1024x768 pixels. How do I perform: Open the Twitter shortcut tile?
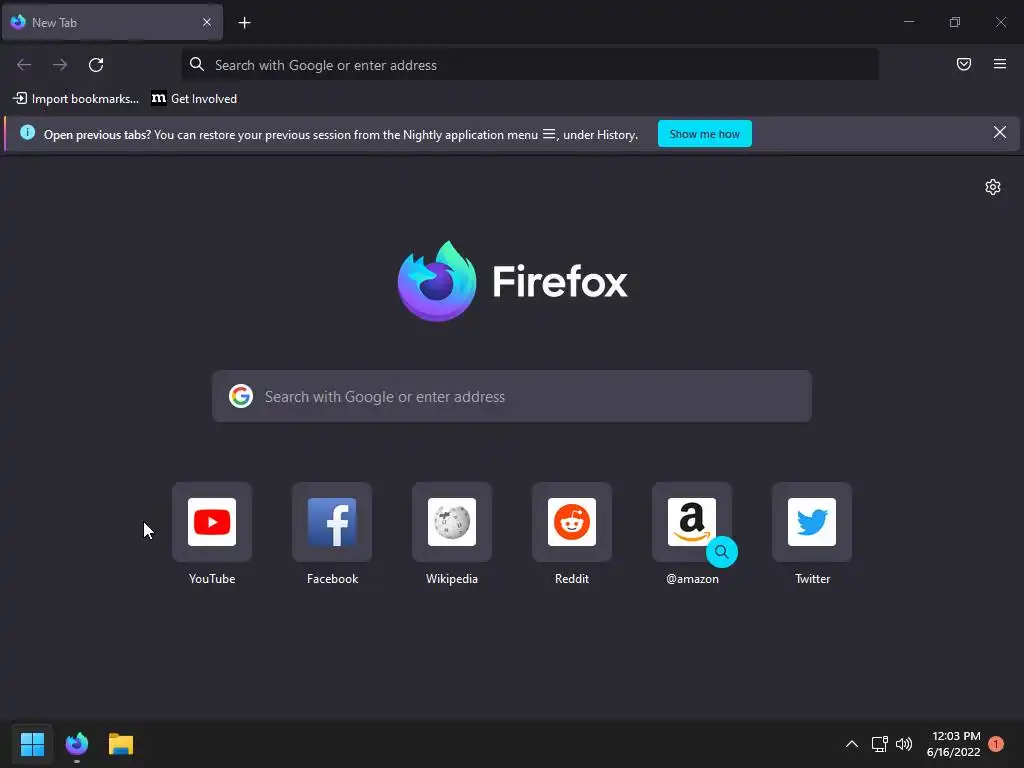812,522
